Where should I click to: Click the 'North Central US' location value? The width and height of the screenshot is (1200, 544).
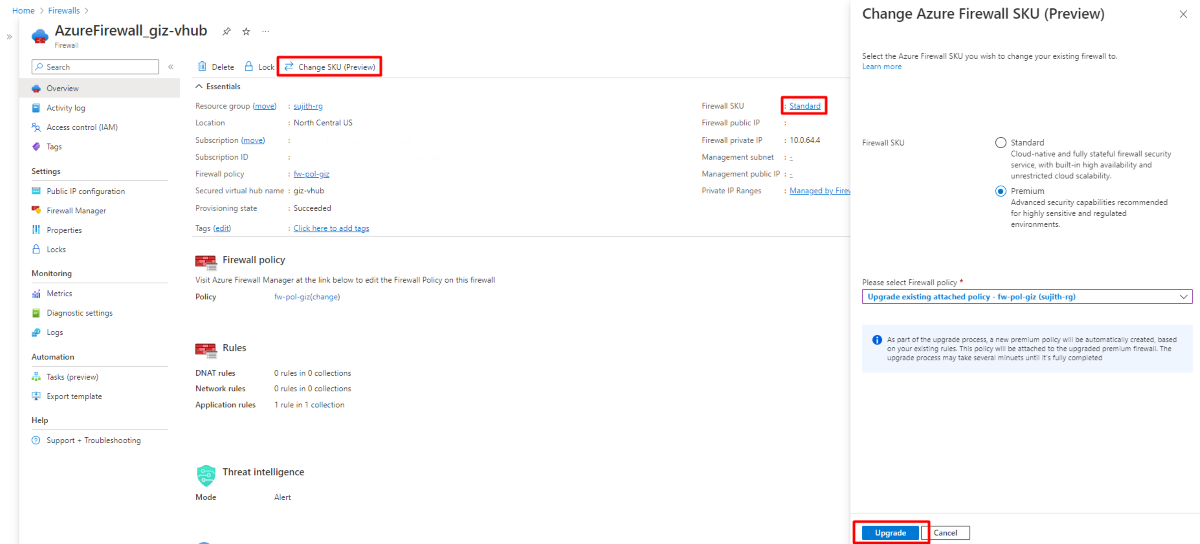coord(322,122)
